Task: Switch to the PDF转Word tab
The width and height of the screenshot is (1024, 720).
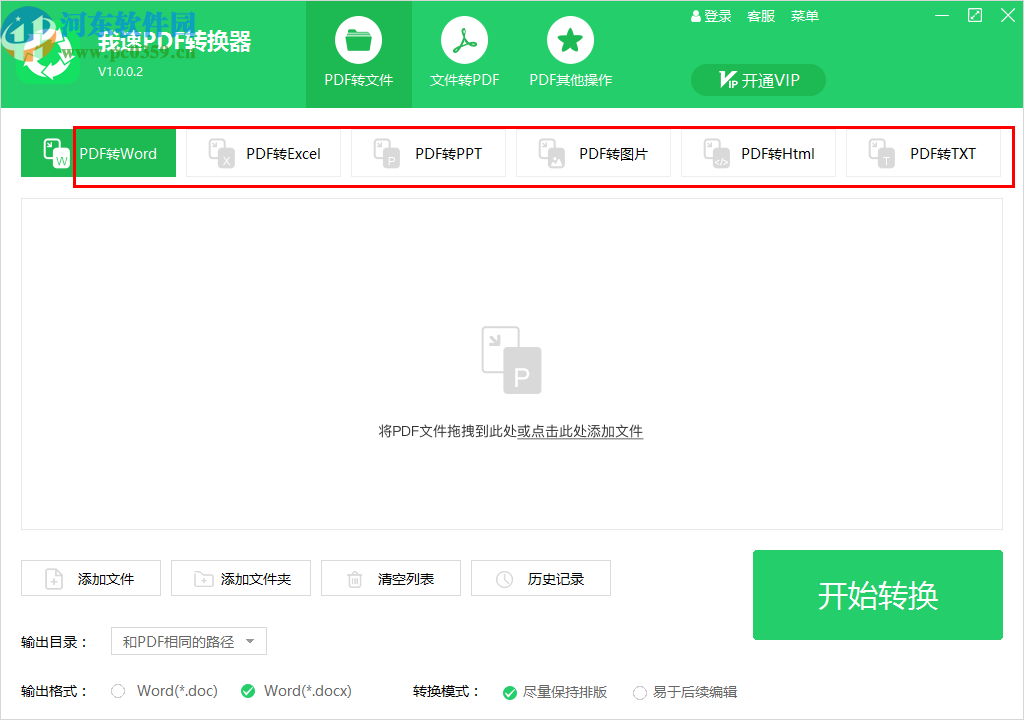Action: click(97, 152)
